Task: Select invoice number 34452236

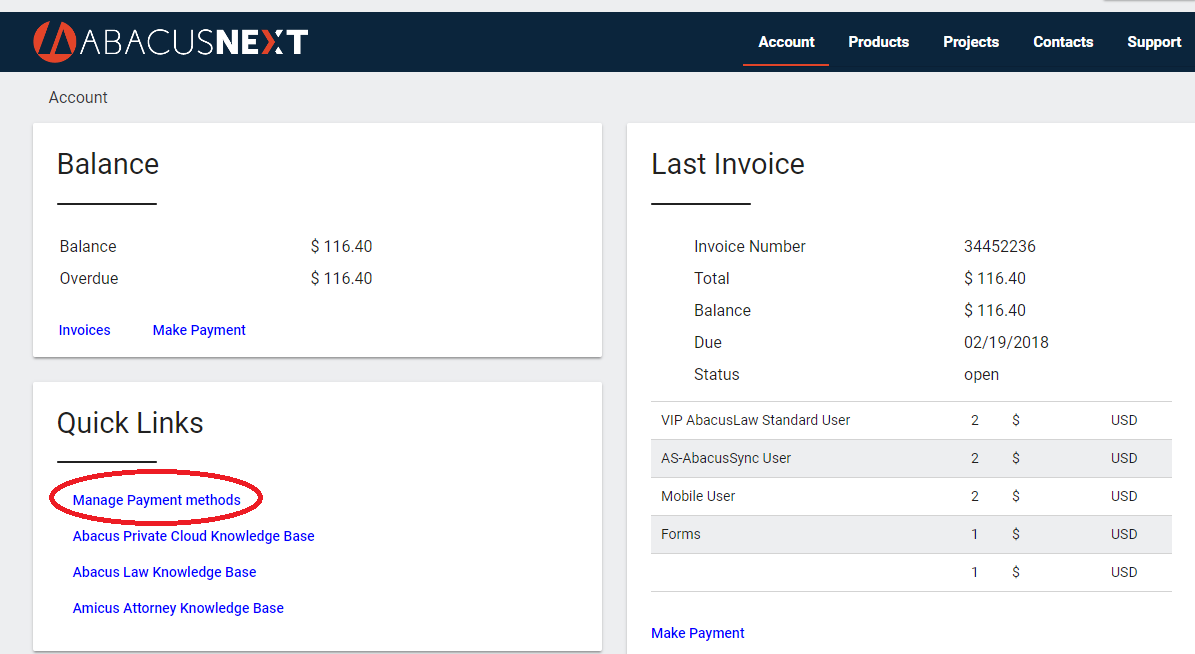Action: point(999,246)
